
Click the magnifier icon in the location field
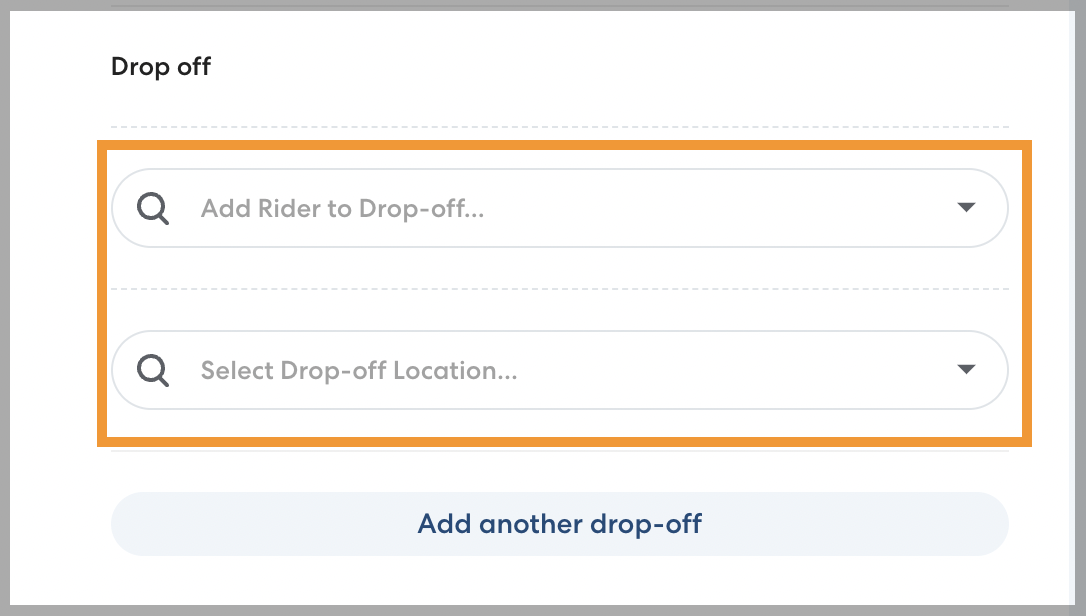tap(153, 371)
